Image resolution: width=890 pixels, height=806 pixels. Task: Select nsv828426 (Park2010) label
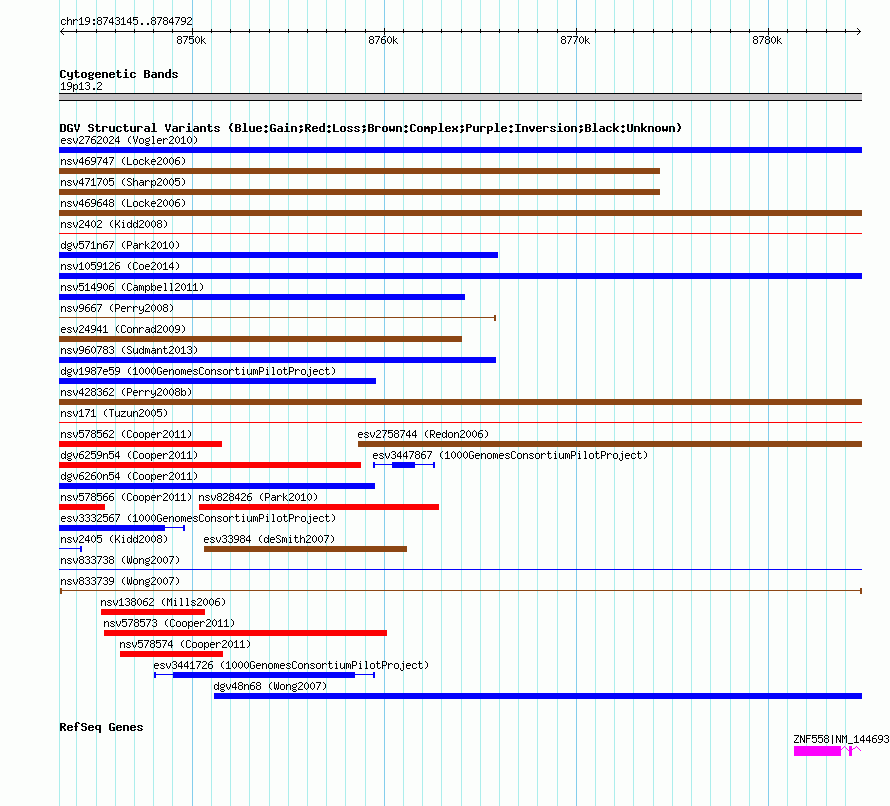click(x=258, y=497)
